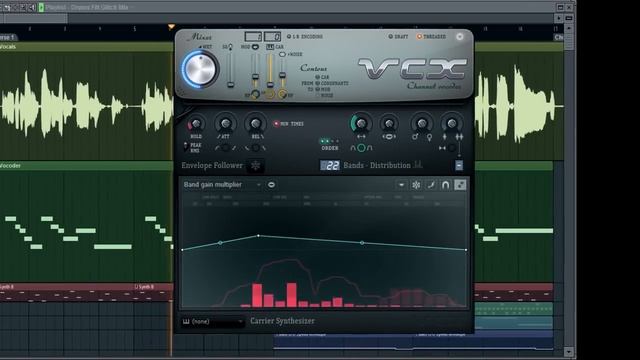Click the band width multiplier knob

[389, 123]
